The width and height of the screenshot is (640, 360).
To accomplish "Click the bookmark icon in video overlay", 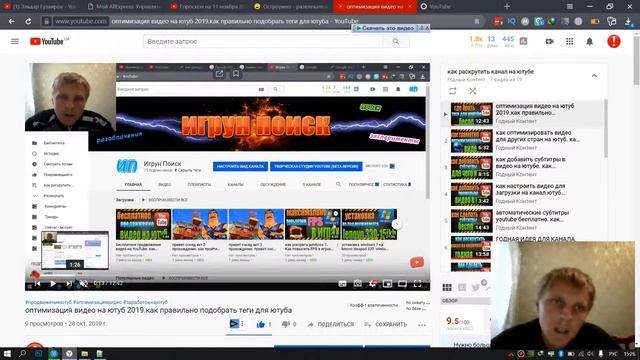I will coord(236,74).
